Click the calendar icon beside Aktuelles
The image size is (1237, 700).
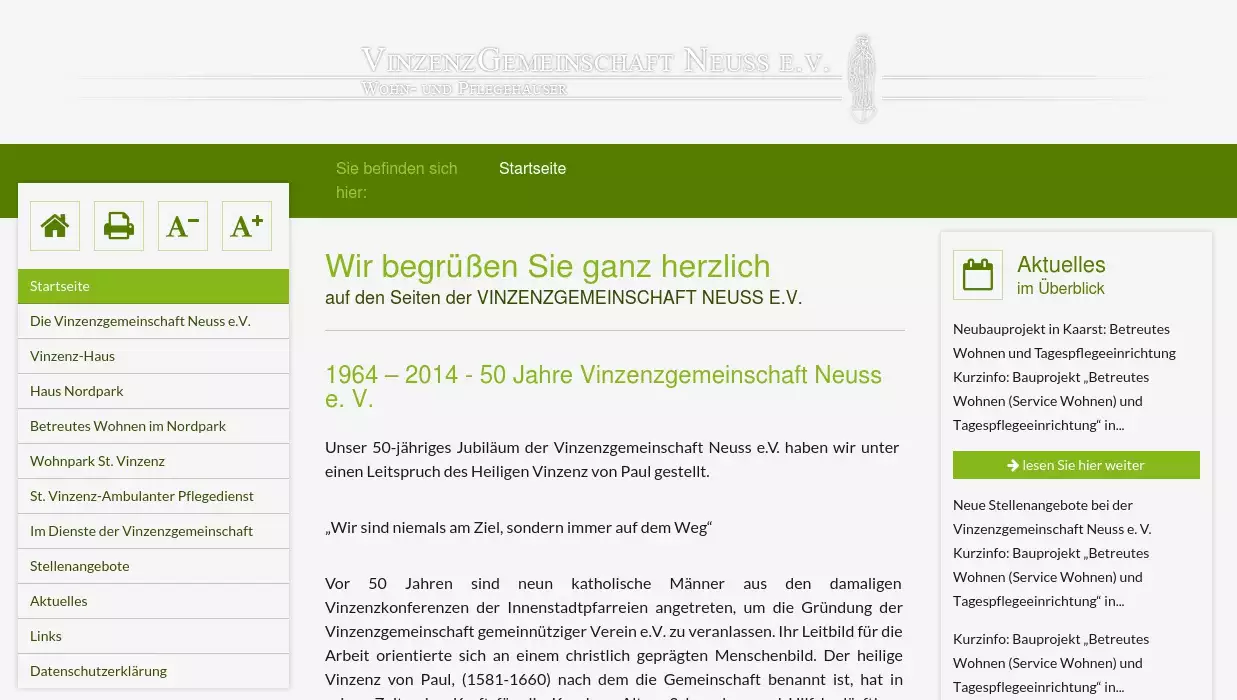[x=977, y=275]
